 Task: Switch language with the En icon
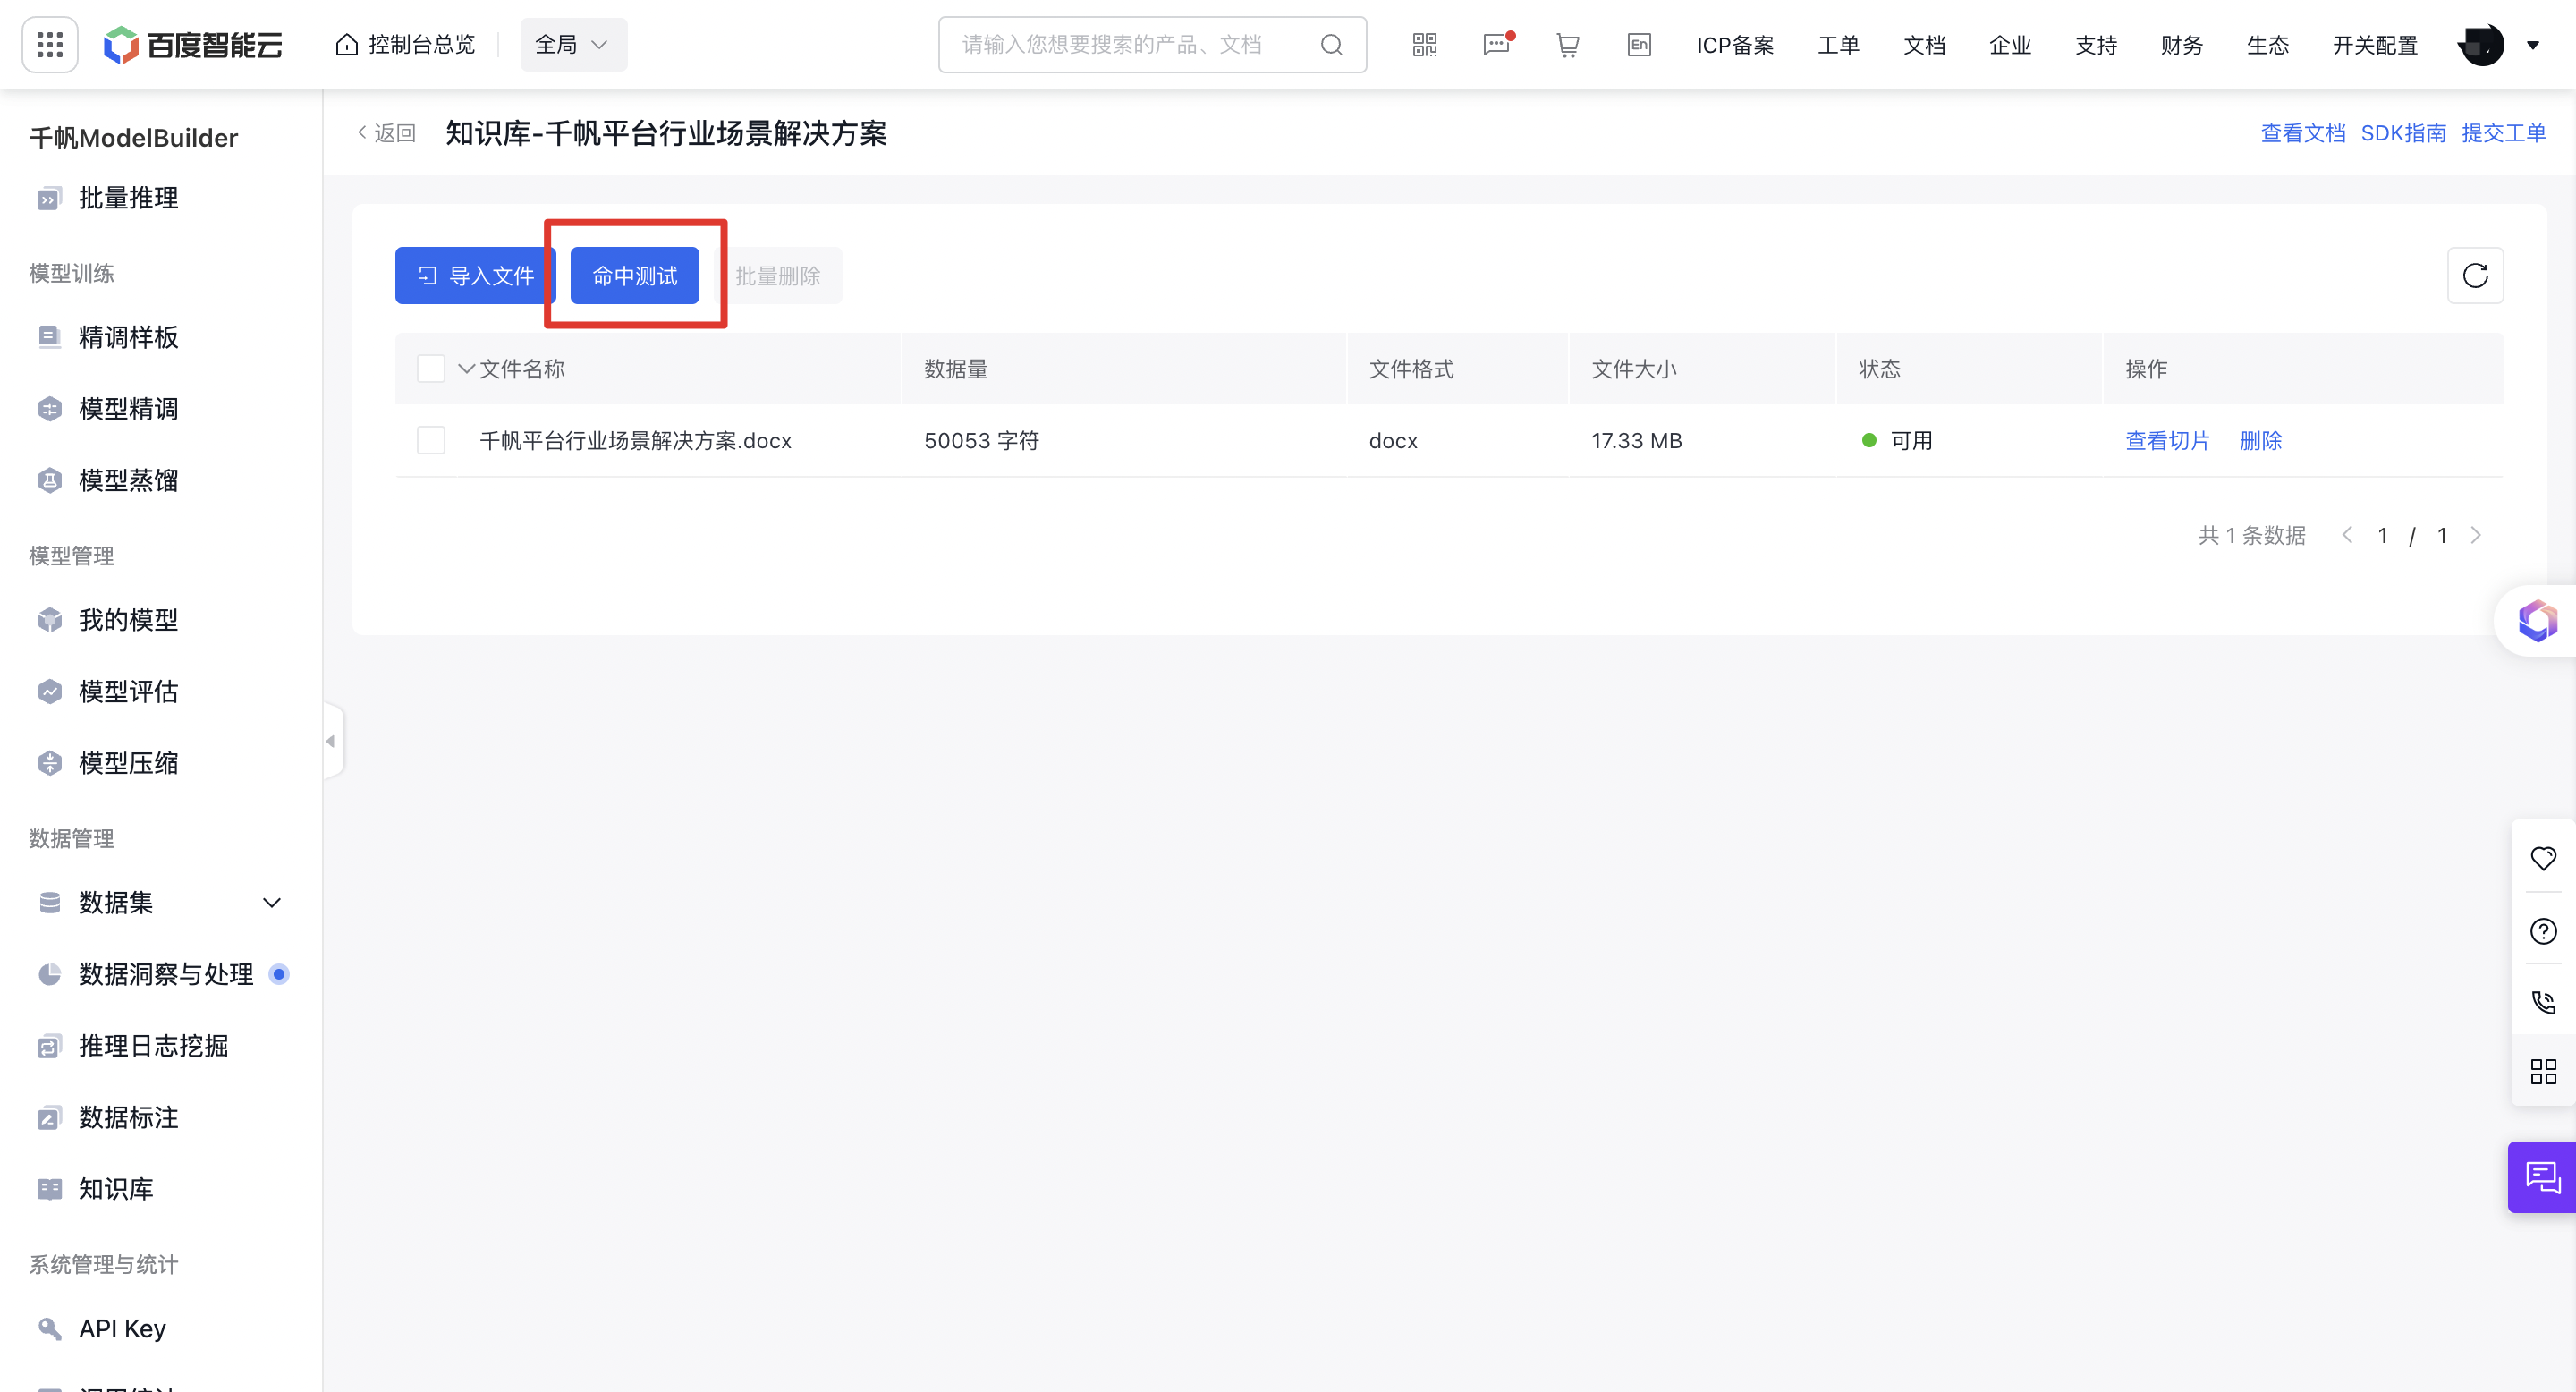1639,45
